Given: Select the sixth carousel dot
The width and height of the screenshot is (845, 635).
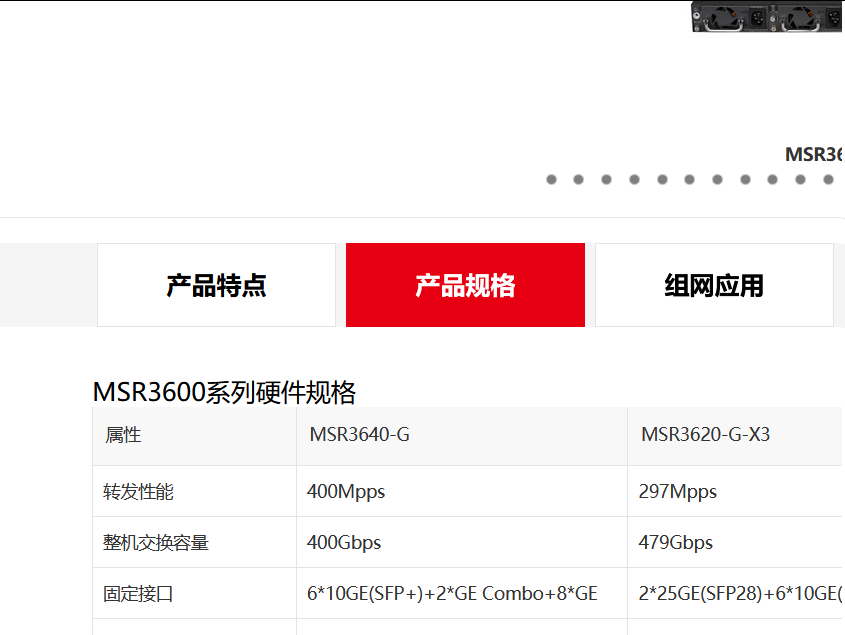Looking at the screenshot, I should pos(689,180).
